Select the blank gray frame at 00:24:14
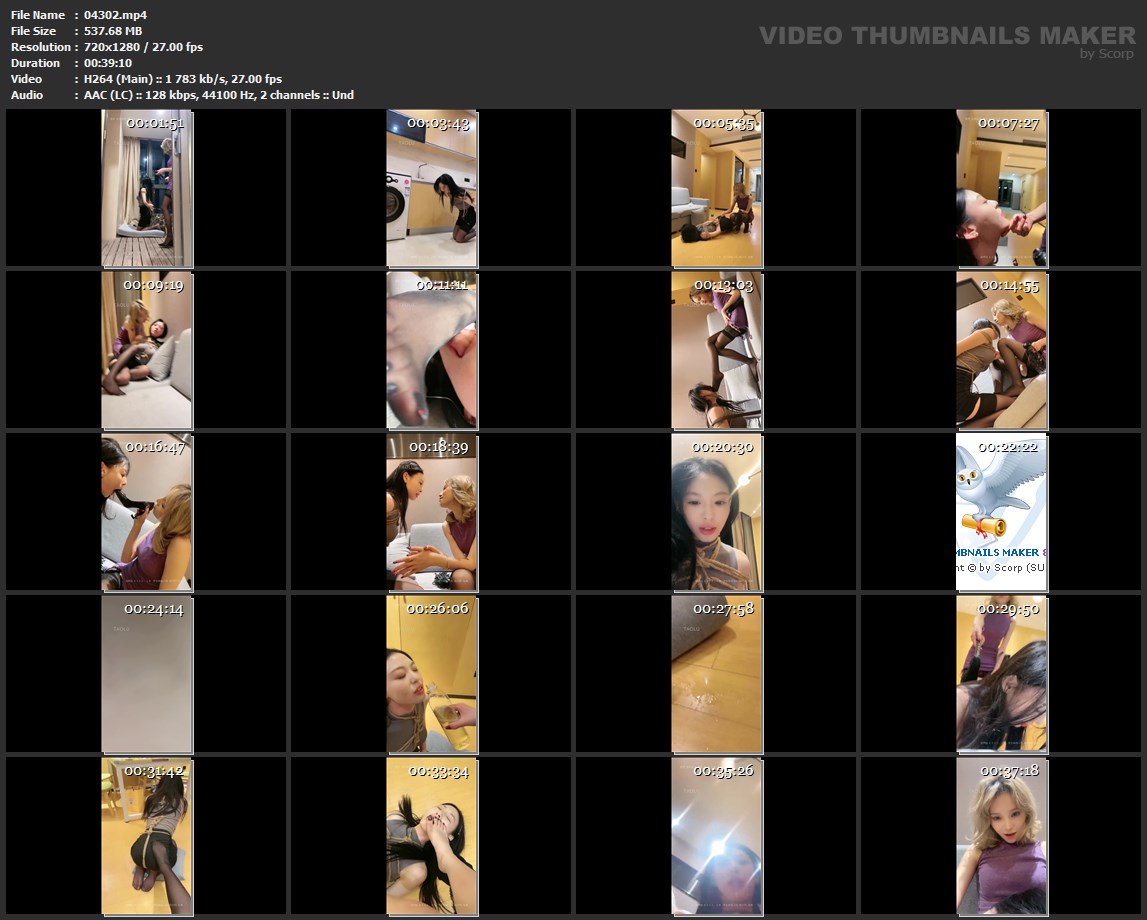 click(147, 674)
